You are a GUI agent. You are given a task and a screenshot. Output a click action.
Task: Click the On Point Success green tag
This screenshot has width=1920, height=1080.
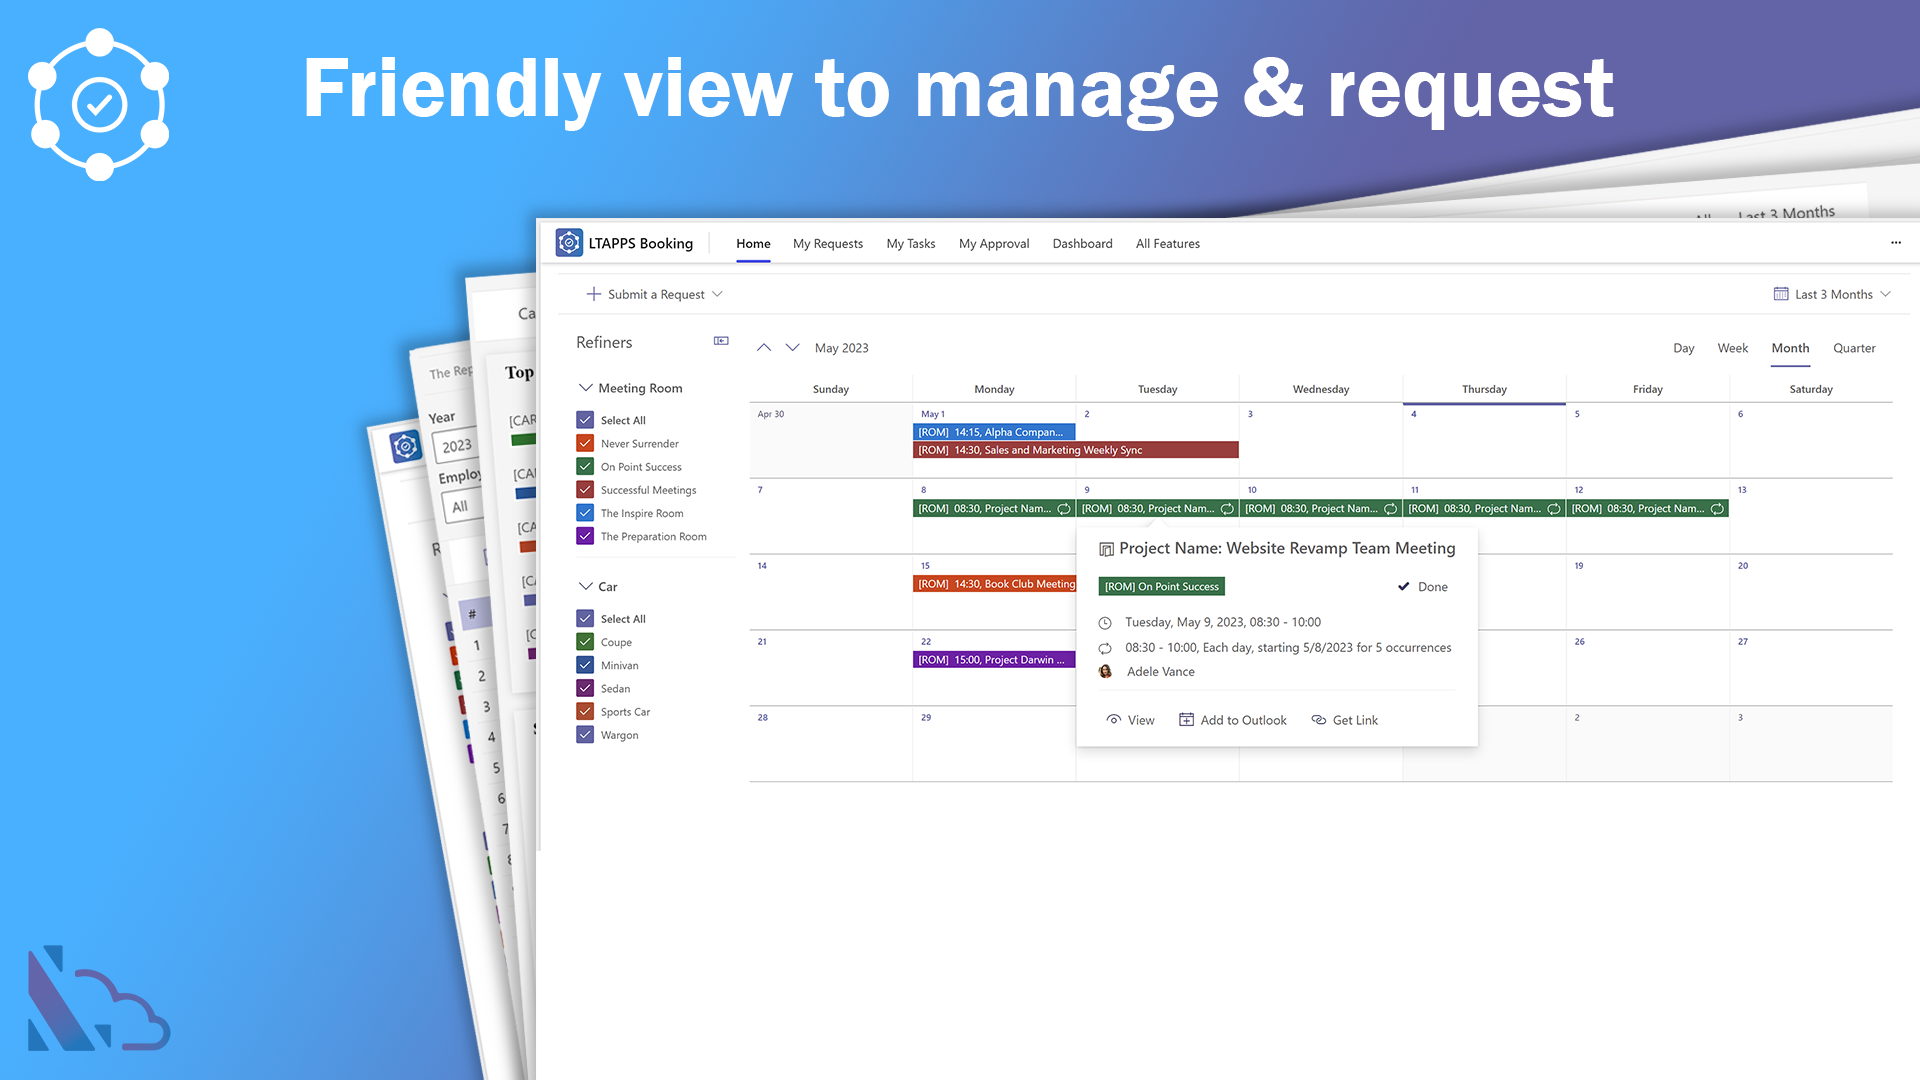pyautogui.click(x=1161, y=587)
